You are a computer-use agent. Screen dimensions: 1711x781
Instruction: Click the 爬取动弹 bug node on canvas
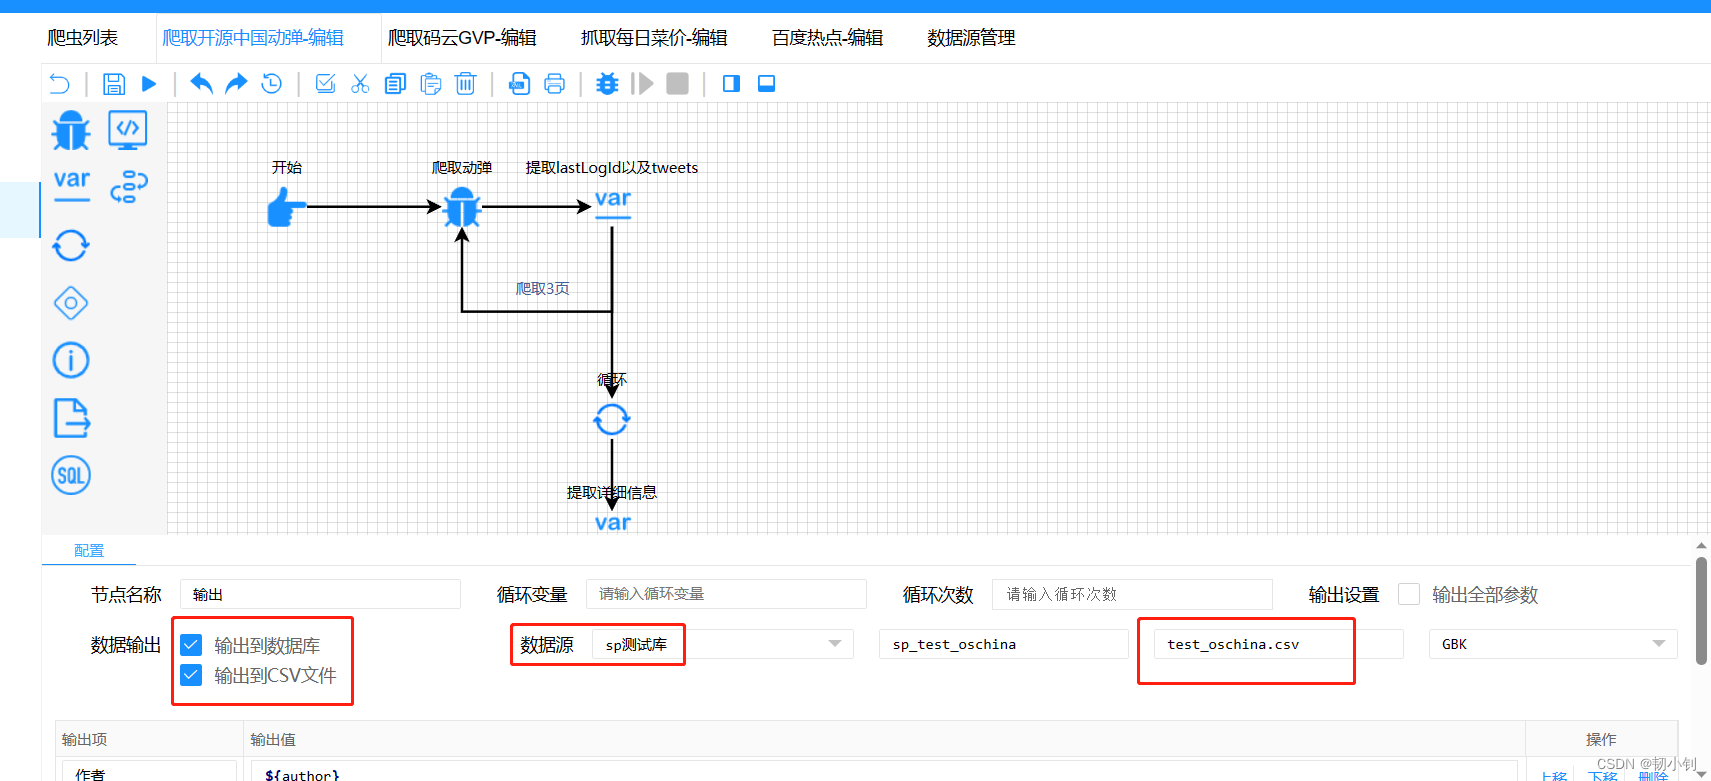click(x=462, y=207)
